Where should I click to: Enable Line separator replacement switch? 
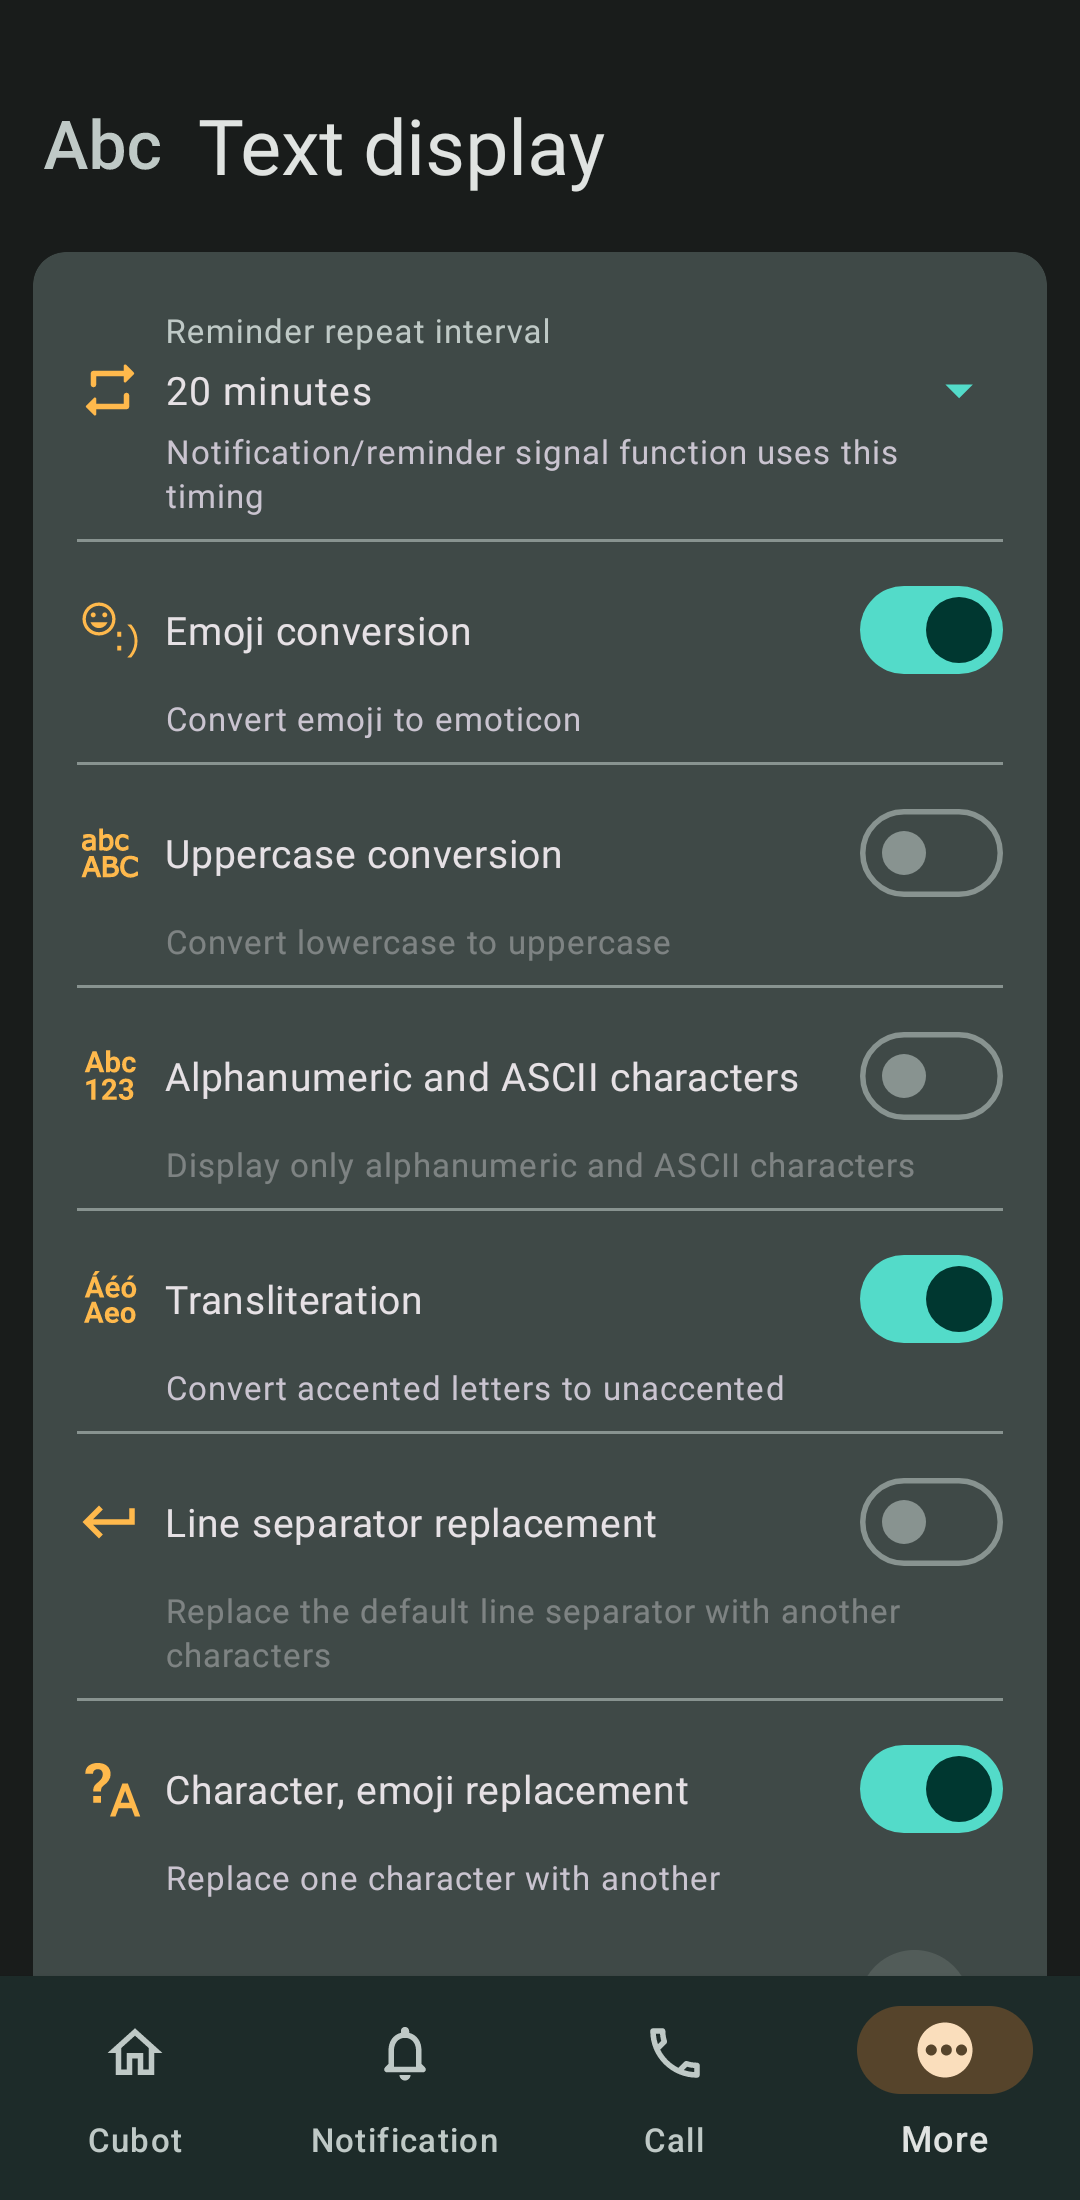[930, 1522]
